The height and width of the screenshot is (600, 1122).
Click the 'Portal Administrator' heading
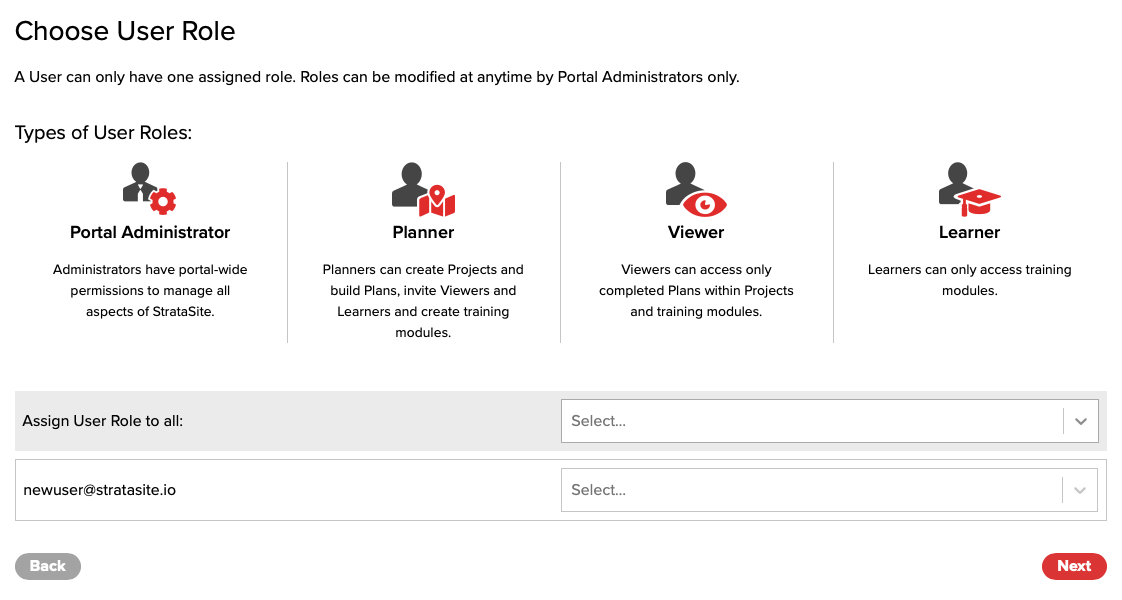pos(150,232)
